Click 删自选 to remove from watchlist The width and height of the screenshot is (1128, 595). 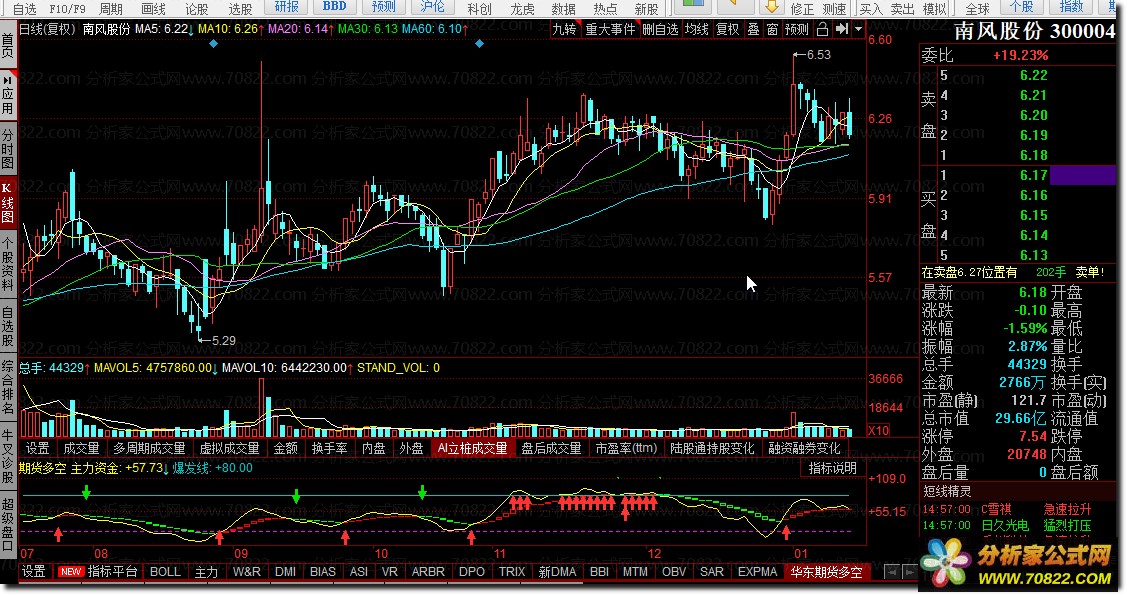[x=660, y=29]
